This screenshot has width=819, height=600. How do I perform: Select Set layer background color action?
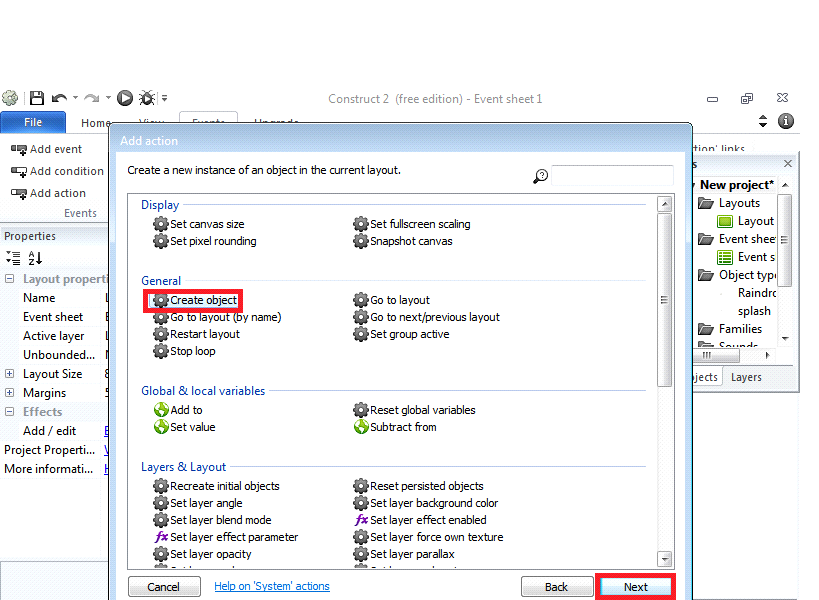click(426, 503)
